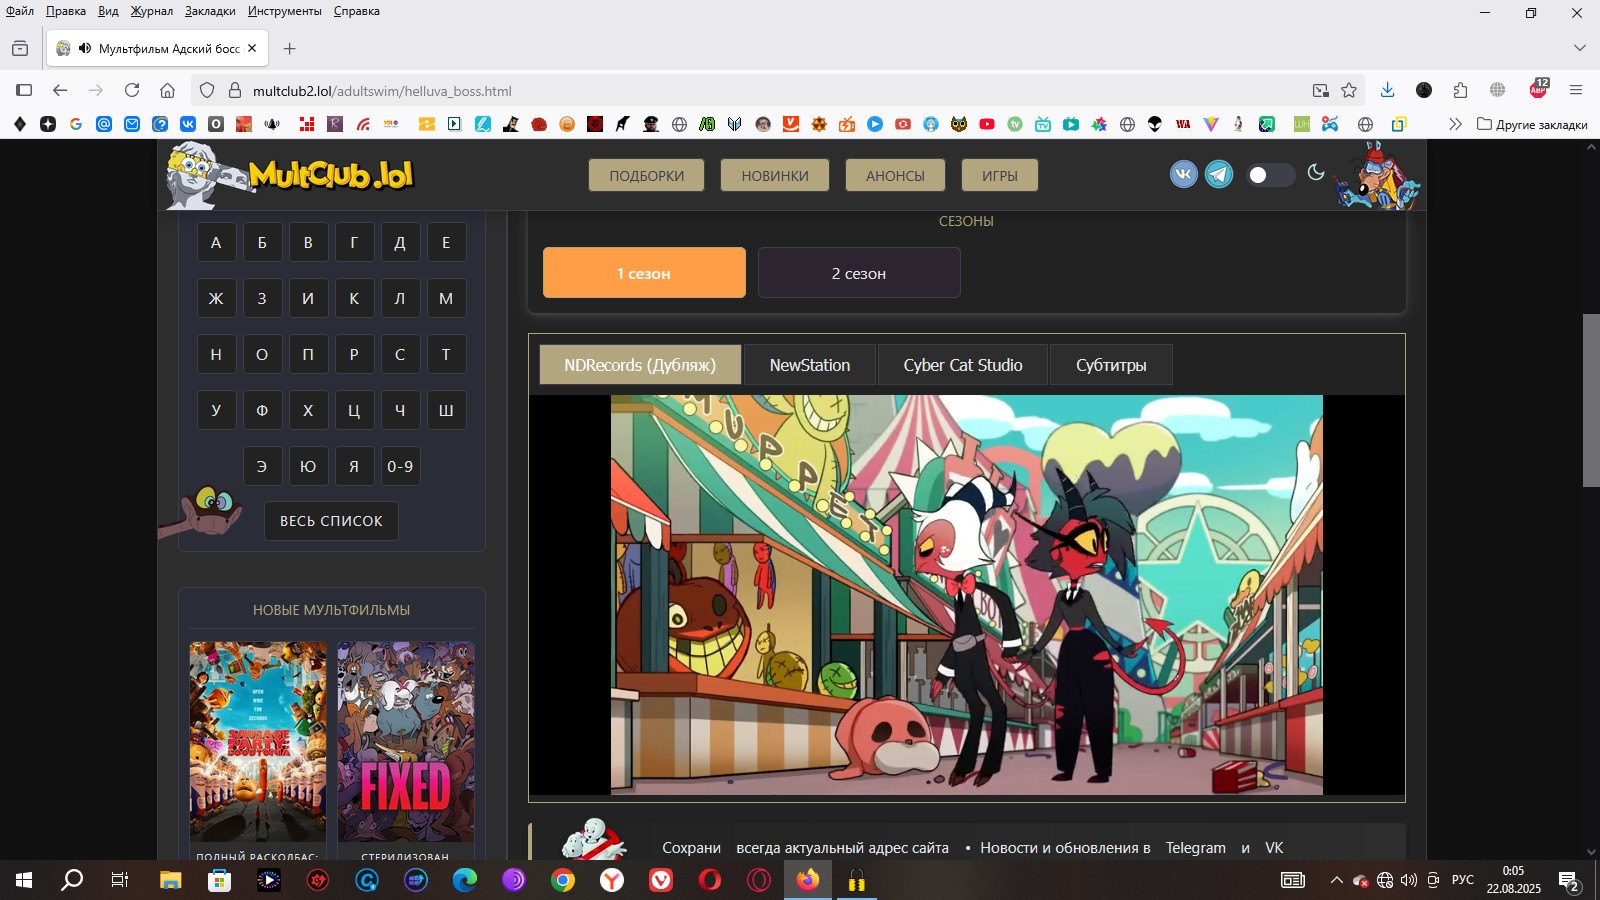Follow the Telegram link in the notice
1600x900 pixels.
point(1195,847)
